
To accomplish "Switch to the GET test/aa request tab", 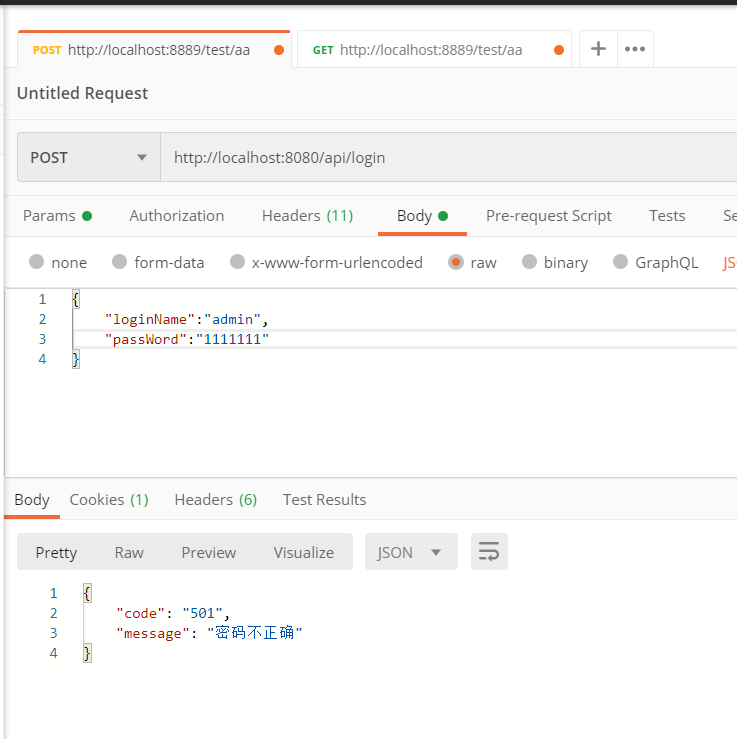I will tap(434, 49).
